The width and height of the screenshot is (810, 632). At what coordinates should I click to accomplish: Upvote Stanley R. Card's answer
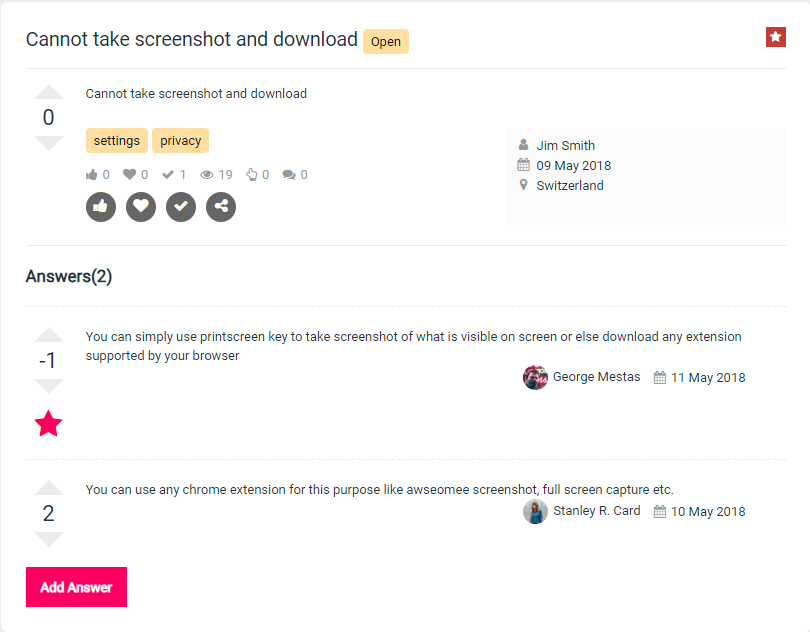click(x=48, y=489)
